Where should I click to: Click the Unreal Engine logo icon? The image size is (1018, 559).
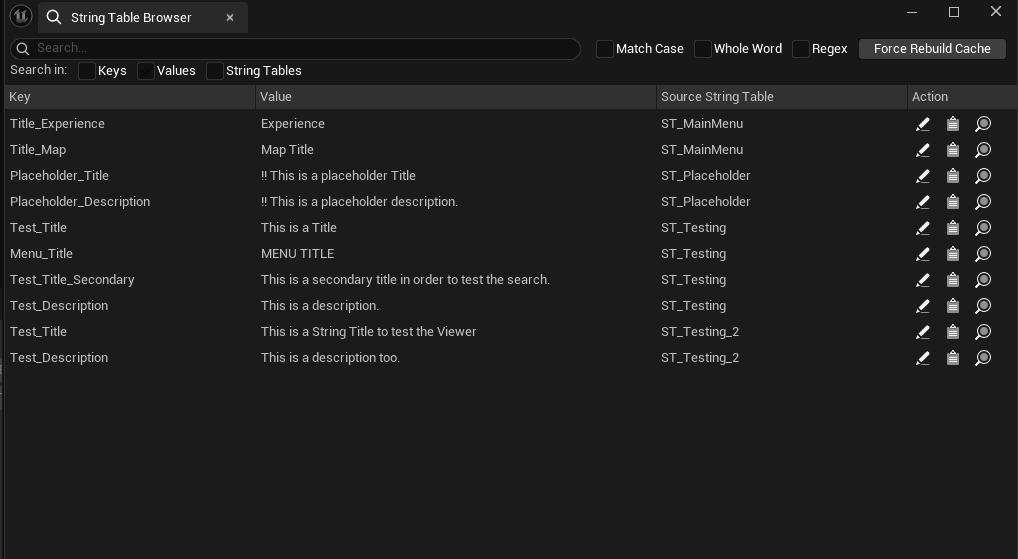[x=21, y=16]
